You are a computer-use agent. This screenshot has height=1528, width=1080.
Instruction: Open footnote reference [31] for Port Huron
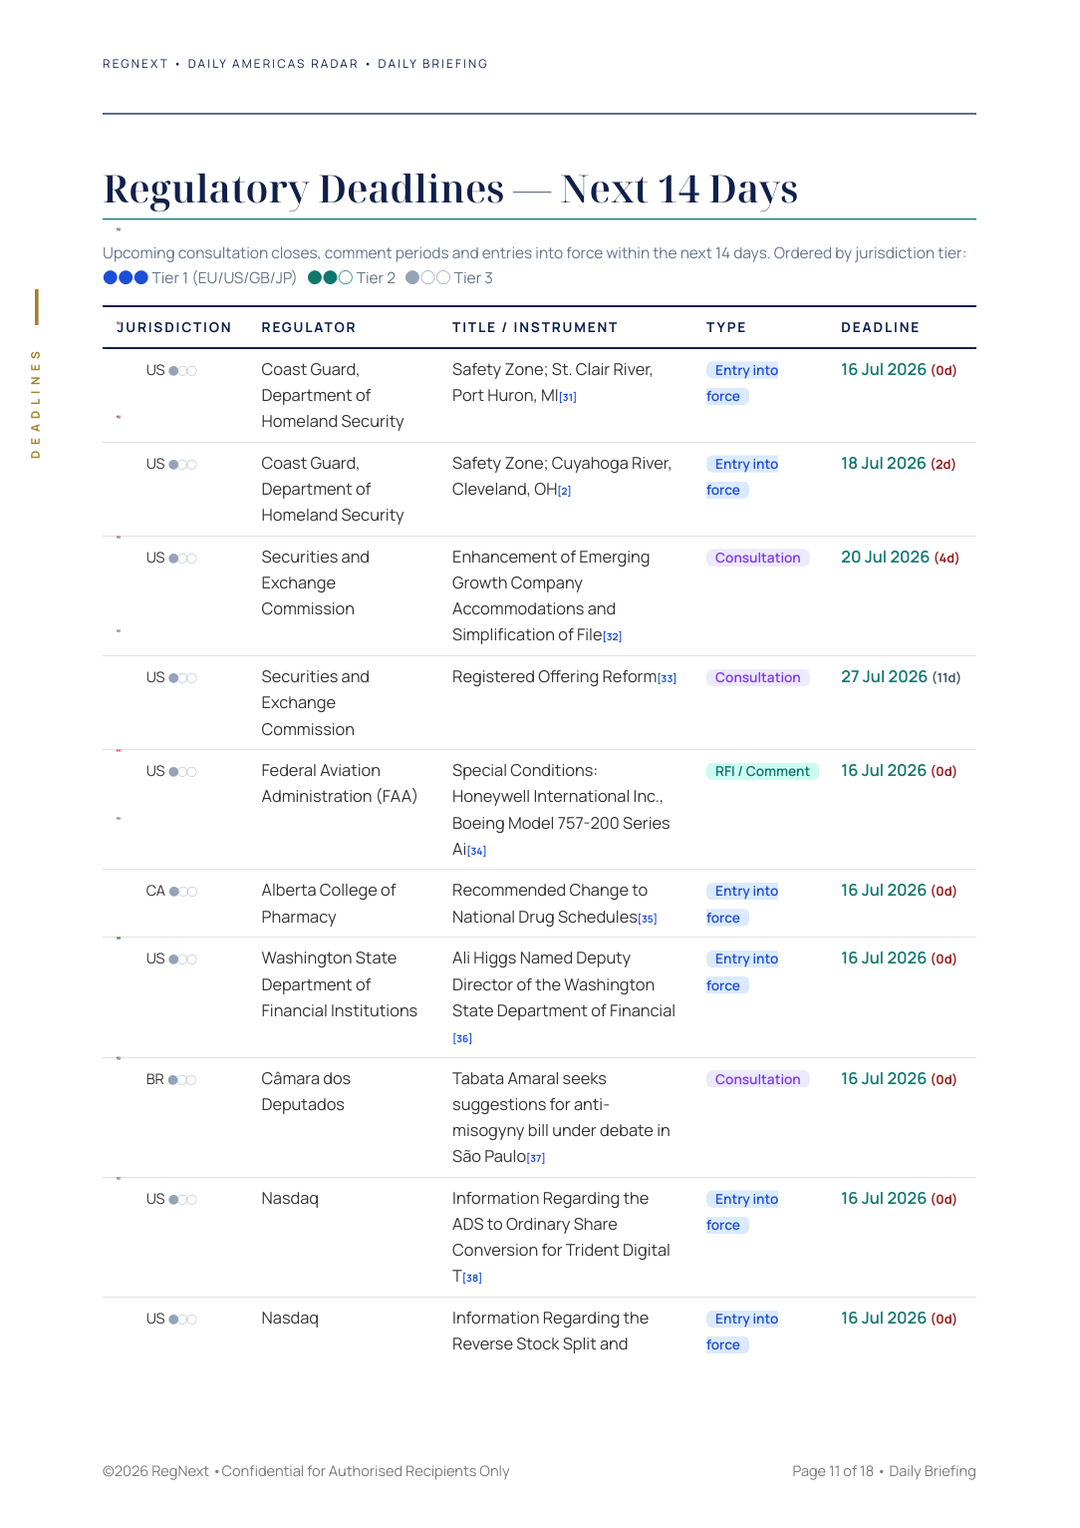tap(568, 397)
